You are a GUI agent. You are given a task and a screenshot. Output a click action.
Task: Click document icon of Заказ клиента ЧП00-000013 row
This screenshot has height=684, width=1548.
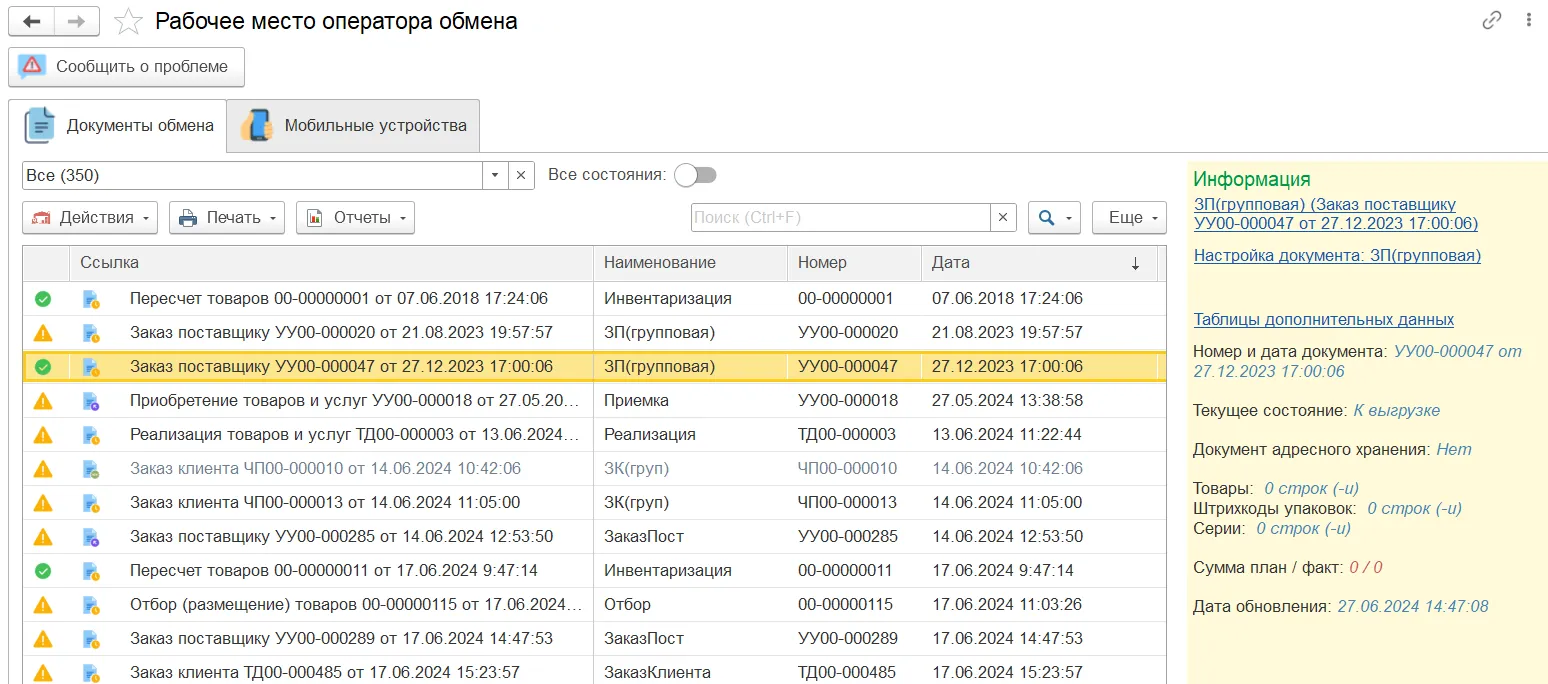click(91, 503)
